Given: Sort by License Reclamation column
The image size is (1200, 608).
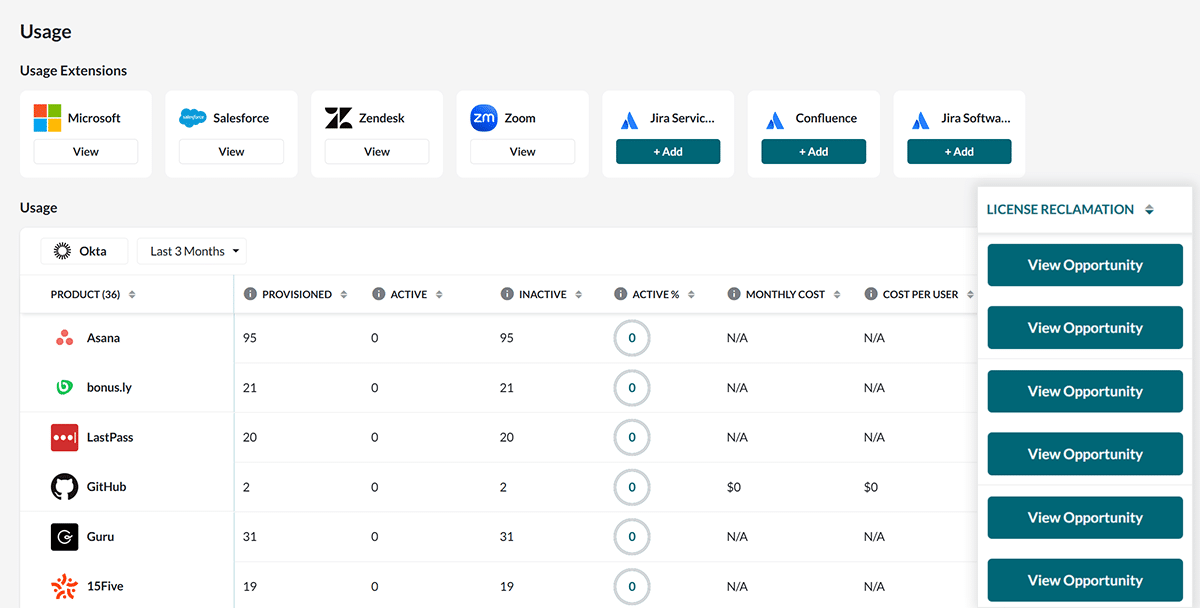Looking at the screenshot, I should (x=1149, y=210).
